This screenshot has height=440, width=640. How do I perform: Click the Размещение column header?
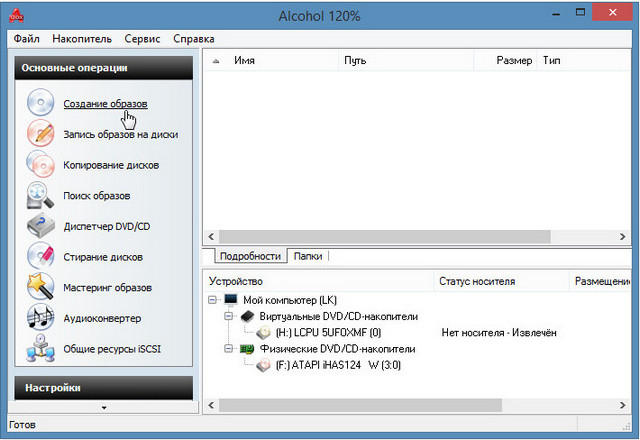point(600,281)
